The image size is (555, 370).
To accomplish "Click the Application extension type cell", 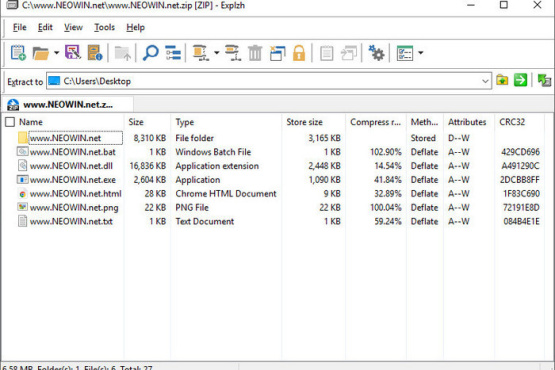I will pos(217,166).
